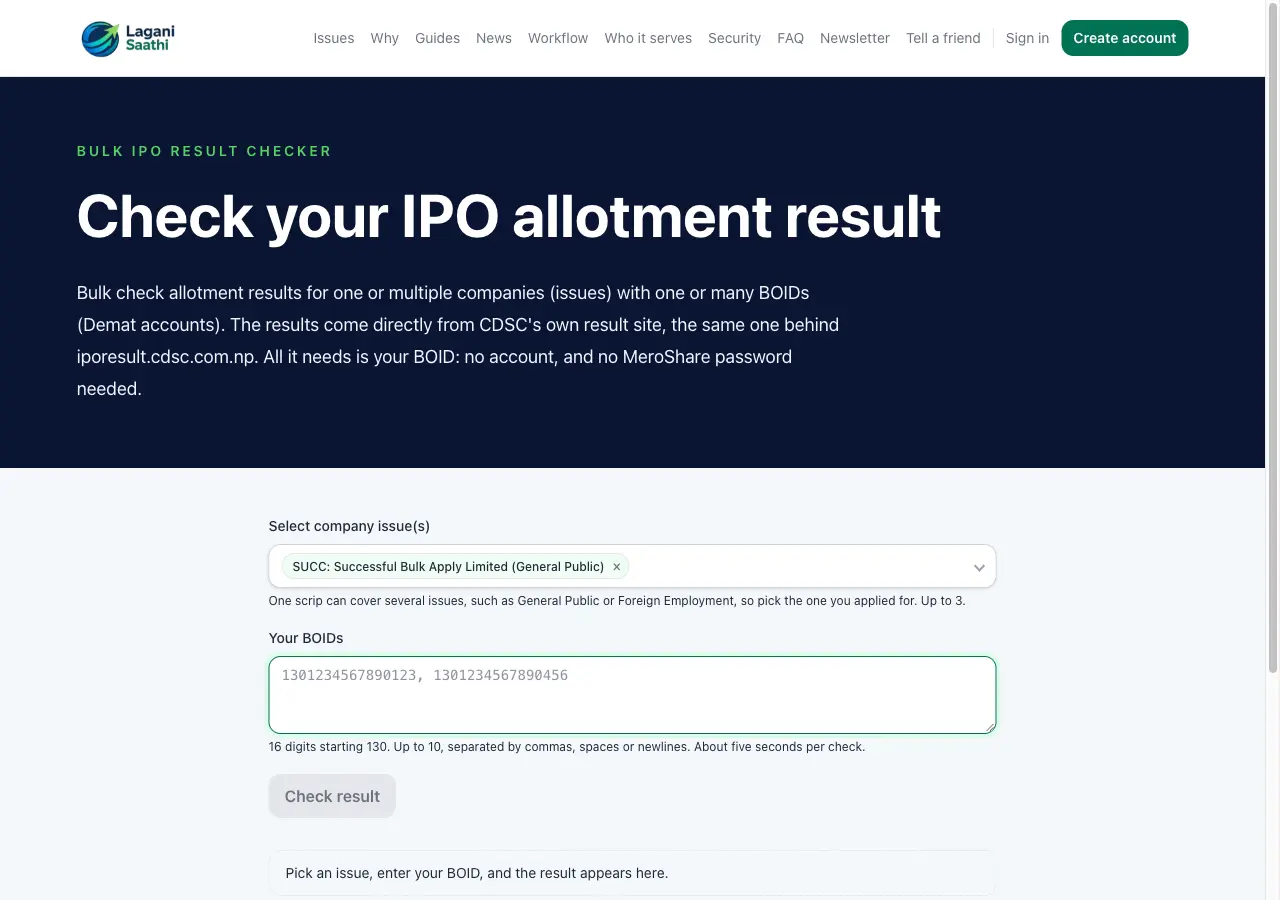Expand the company issue dropdown arrow
Image resolution: width=1280 pixels, height=900 pixels.
tap(979, 567)
